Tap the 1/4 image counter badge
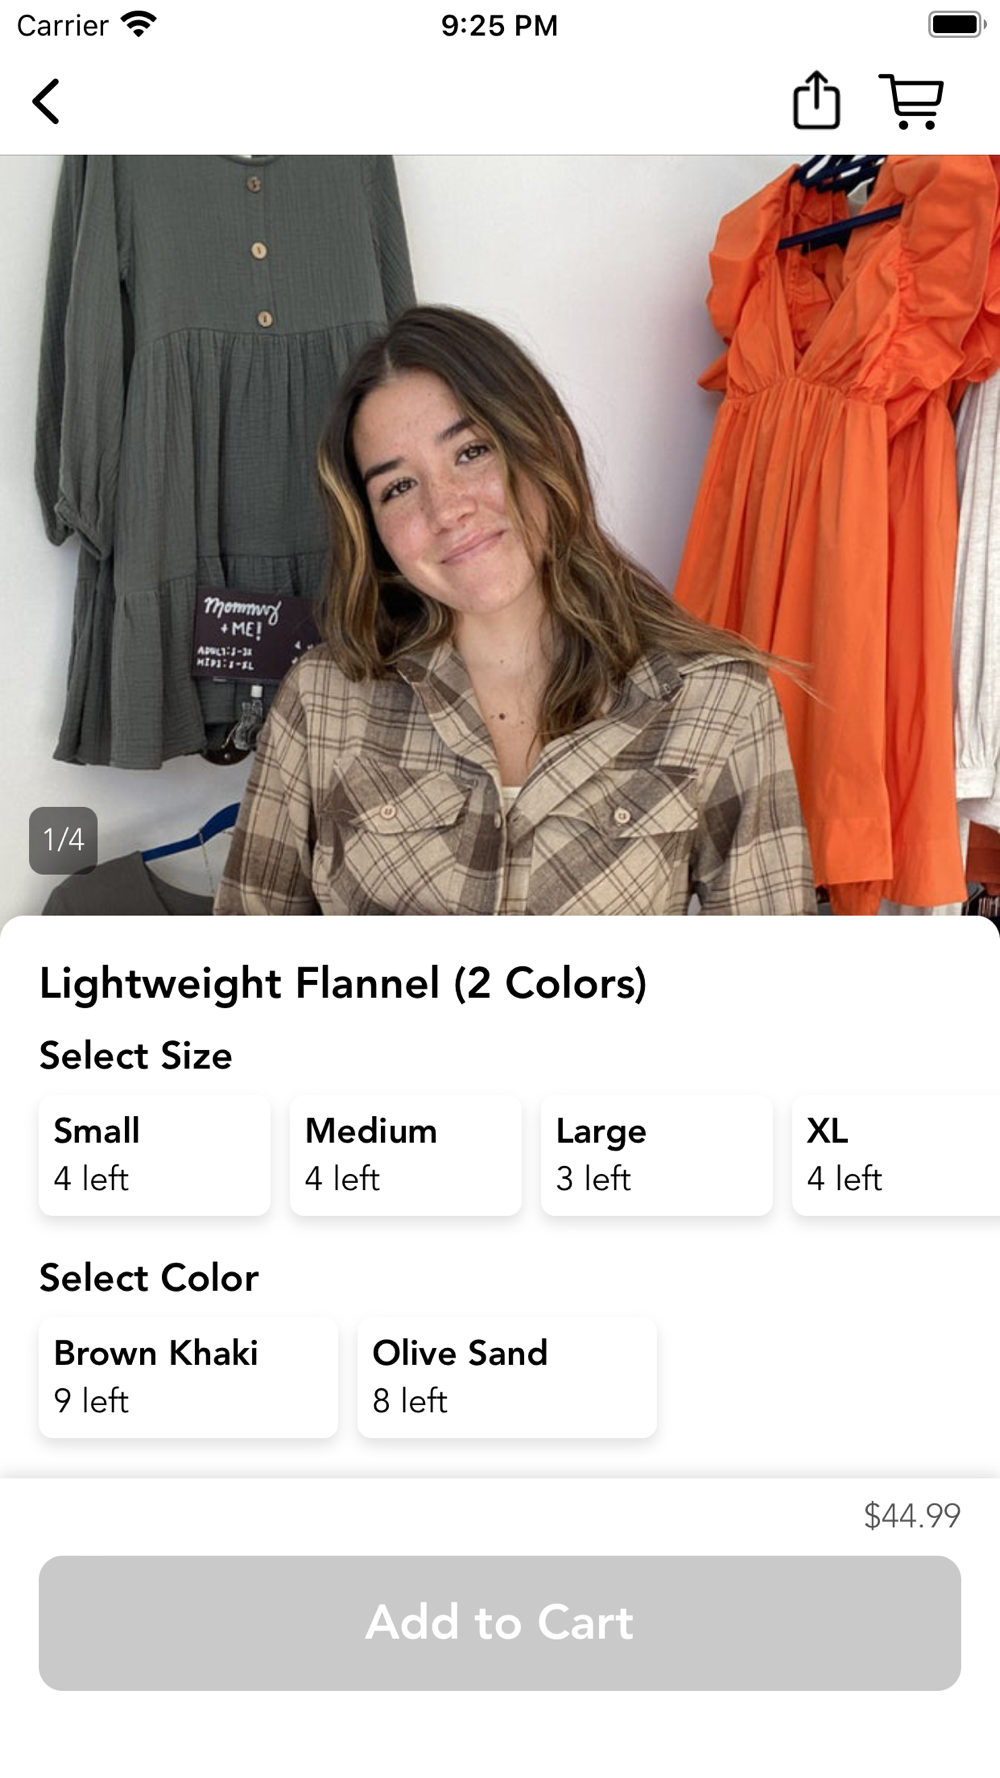Viewport: 1000px width, 1778px height. pos(63,840)
